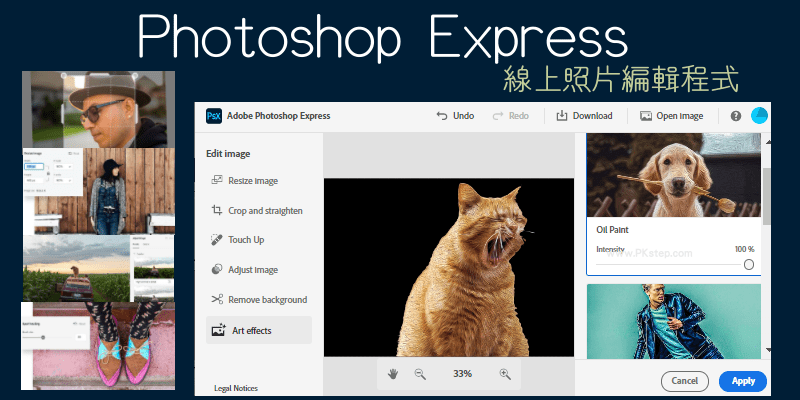Select the Art effects option
This screenshot has width=800, height=400.
[259, 330]
